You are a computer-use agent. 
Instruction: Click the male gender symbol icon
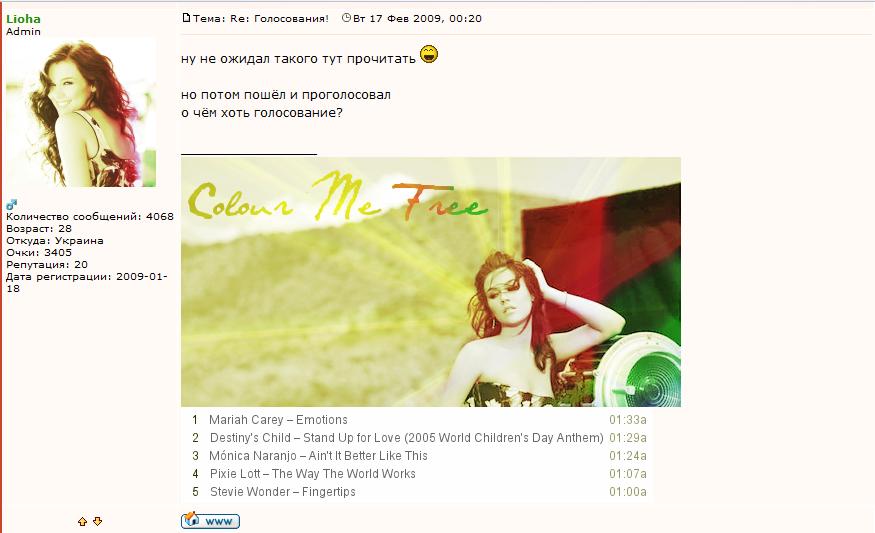pyautogui.click(x=11, y=204)
